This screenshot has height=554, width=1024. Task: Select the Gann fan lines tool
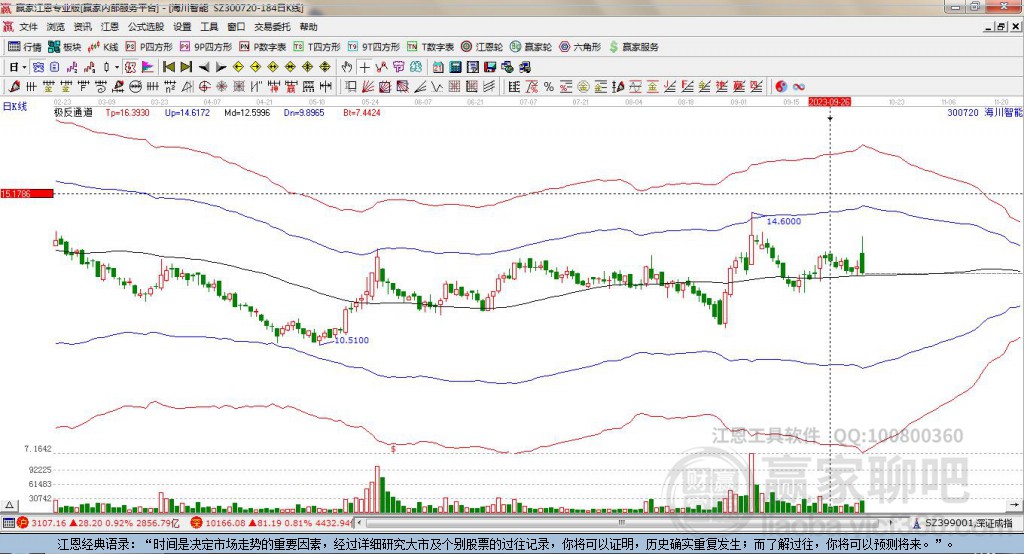point(368,87)
